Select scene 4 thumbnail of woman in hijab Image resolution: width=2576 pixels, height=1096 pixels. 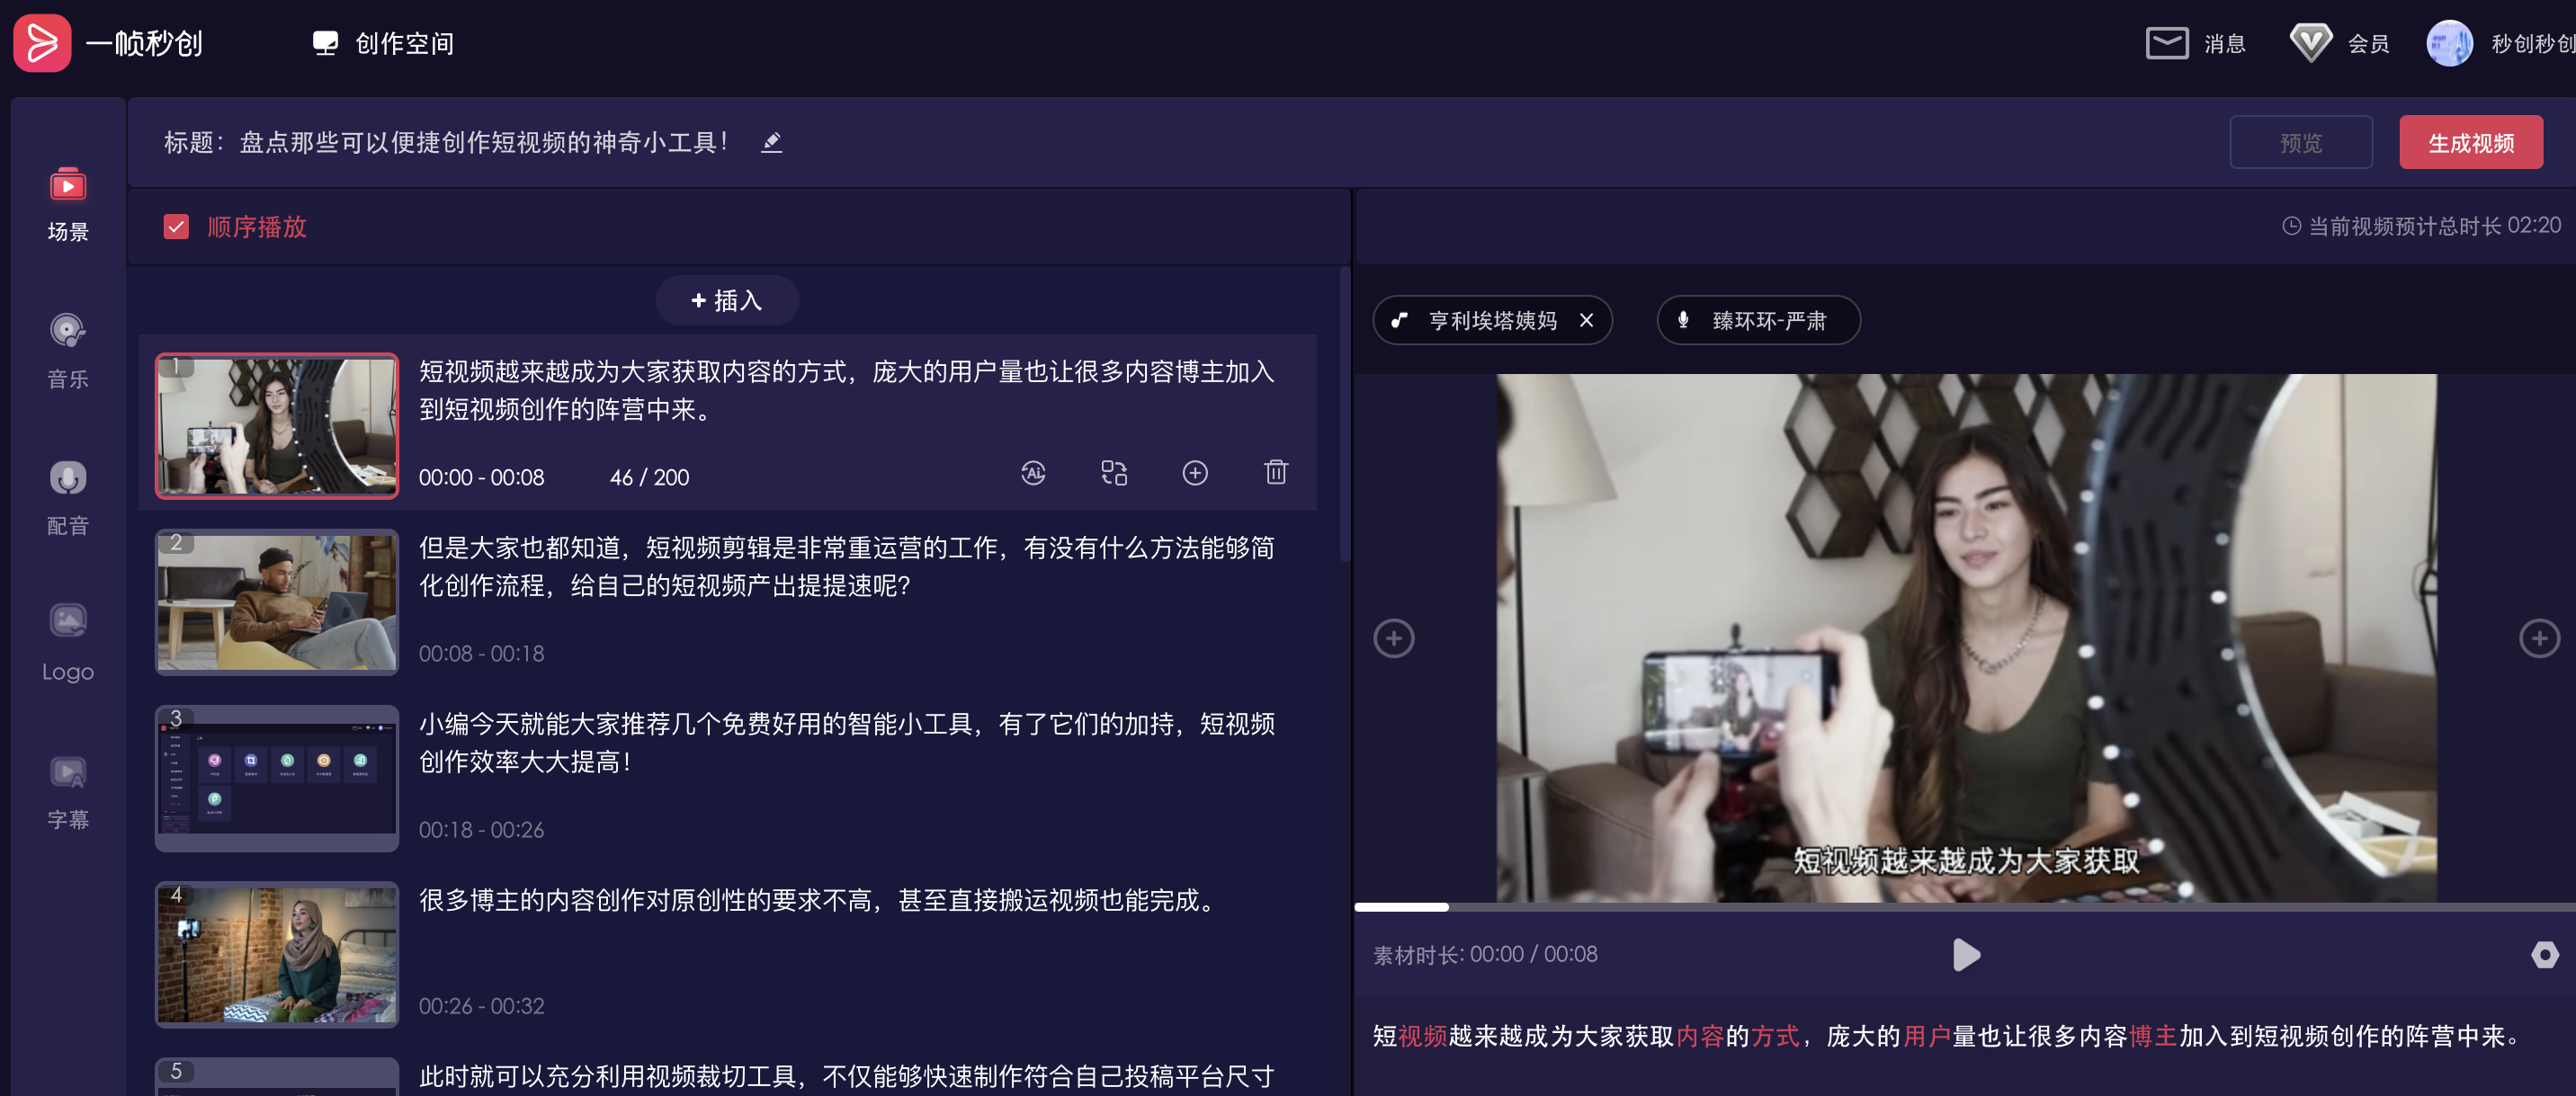point(277,954)
